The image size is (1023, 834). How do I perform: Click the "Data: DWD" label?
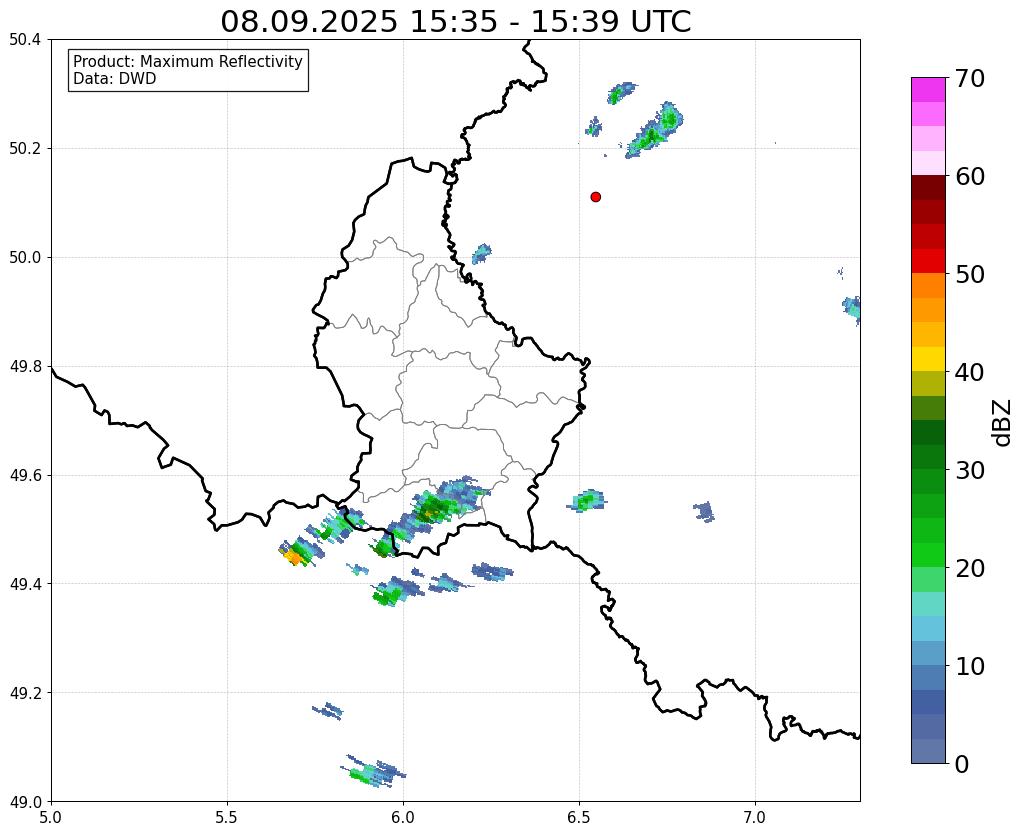(x=114, y=79)
